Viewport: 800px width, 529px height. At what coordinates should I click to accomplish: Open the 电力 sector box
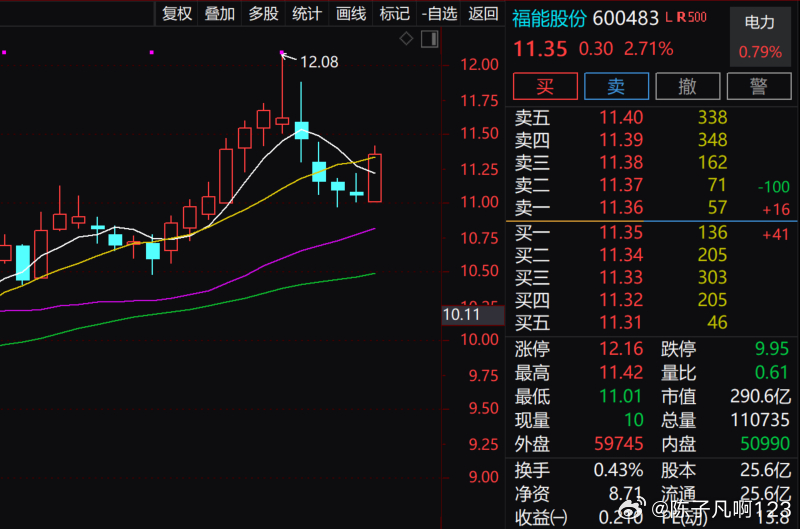point(760,37)
